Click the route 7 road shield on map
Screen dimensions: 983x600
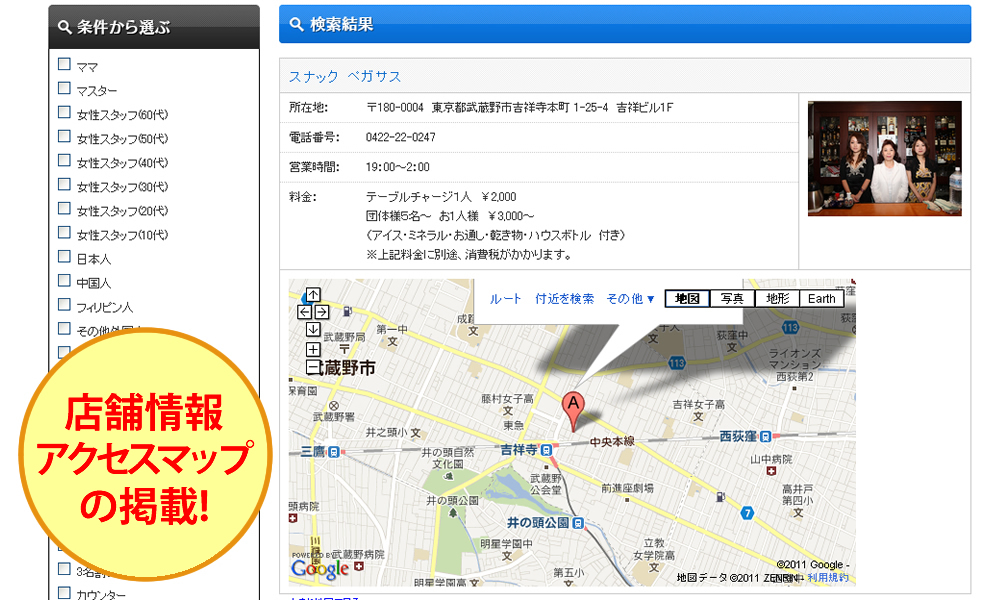tap(747, 513)
